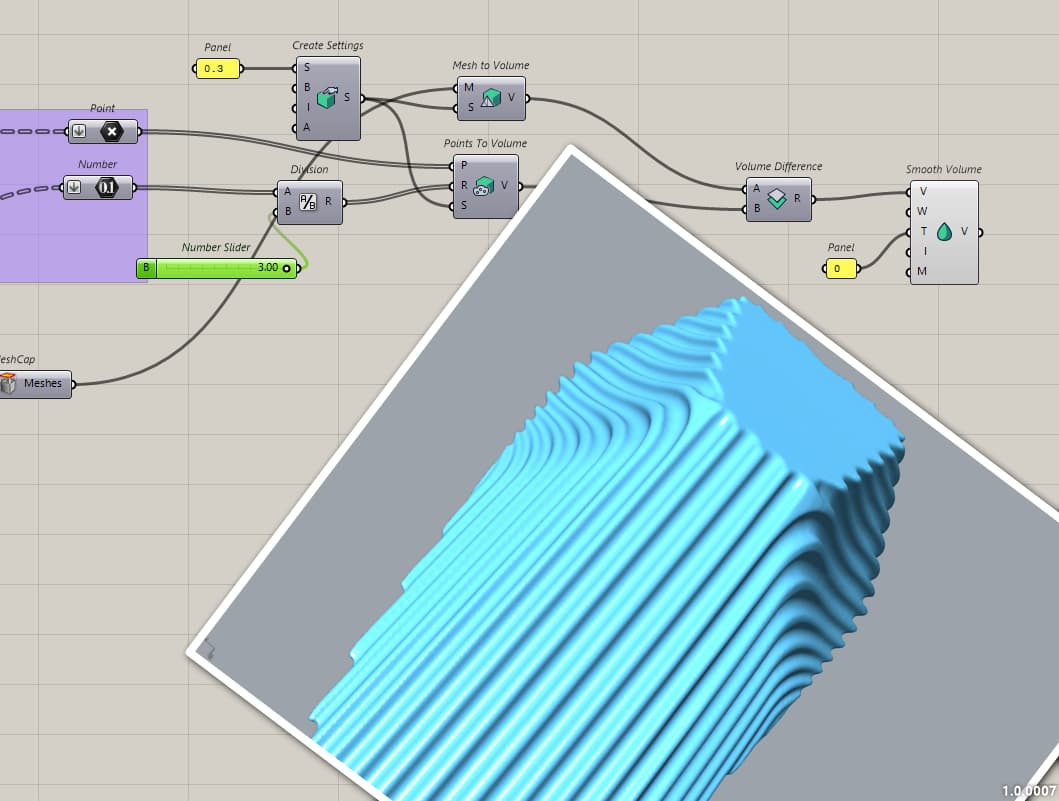Viewport: 1059px width, 801px height.
Task: Click the Volume Difference component icon
Action: (x=777, y=199)
